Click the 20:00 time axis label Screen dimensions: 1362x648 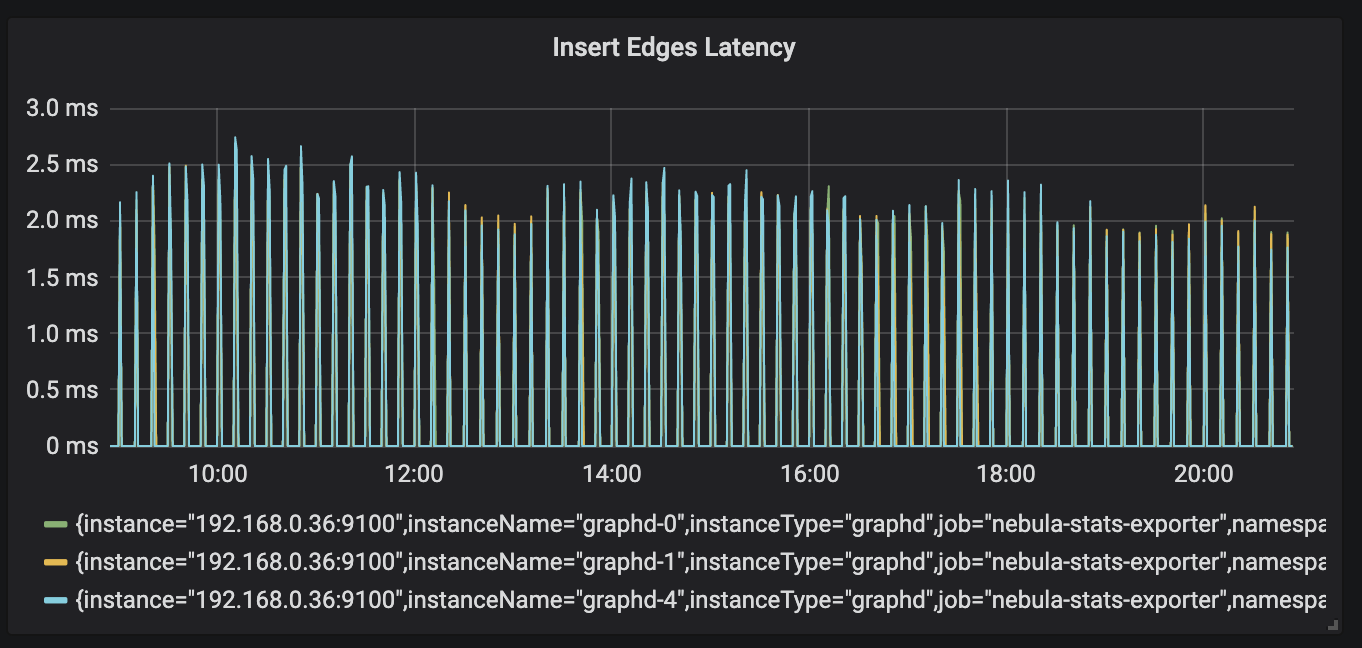(x=1202, y=473)
